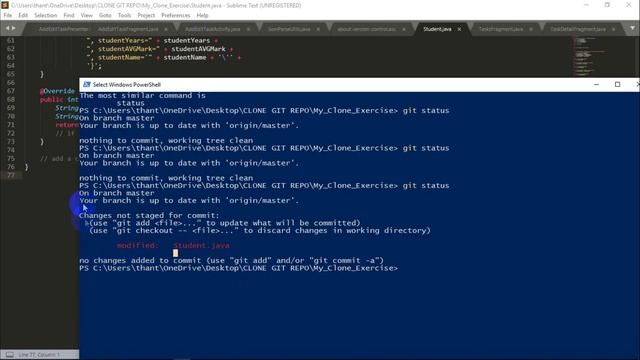
Task: Open the Find menu
Action: pyautogui.click(x=69, y=15)
